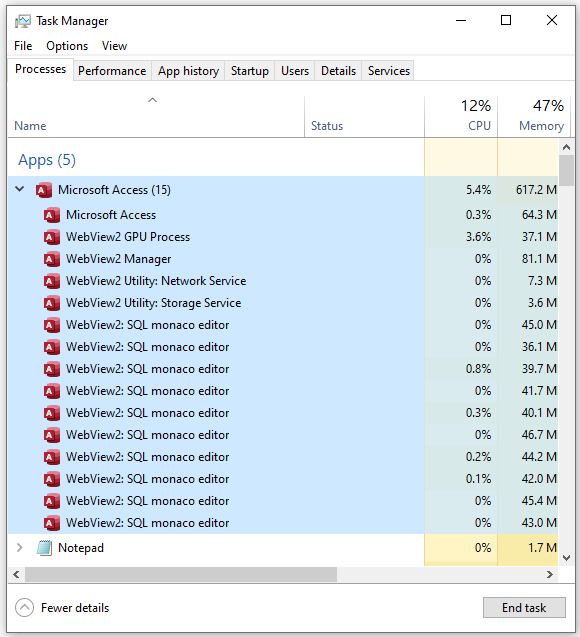580x637 pixels.
Task: Click Notepad's 1.7 M memory value
Action: [x=542, y=548]
